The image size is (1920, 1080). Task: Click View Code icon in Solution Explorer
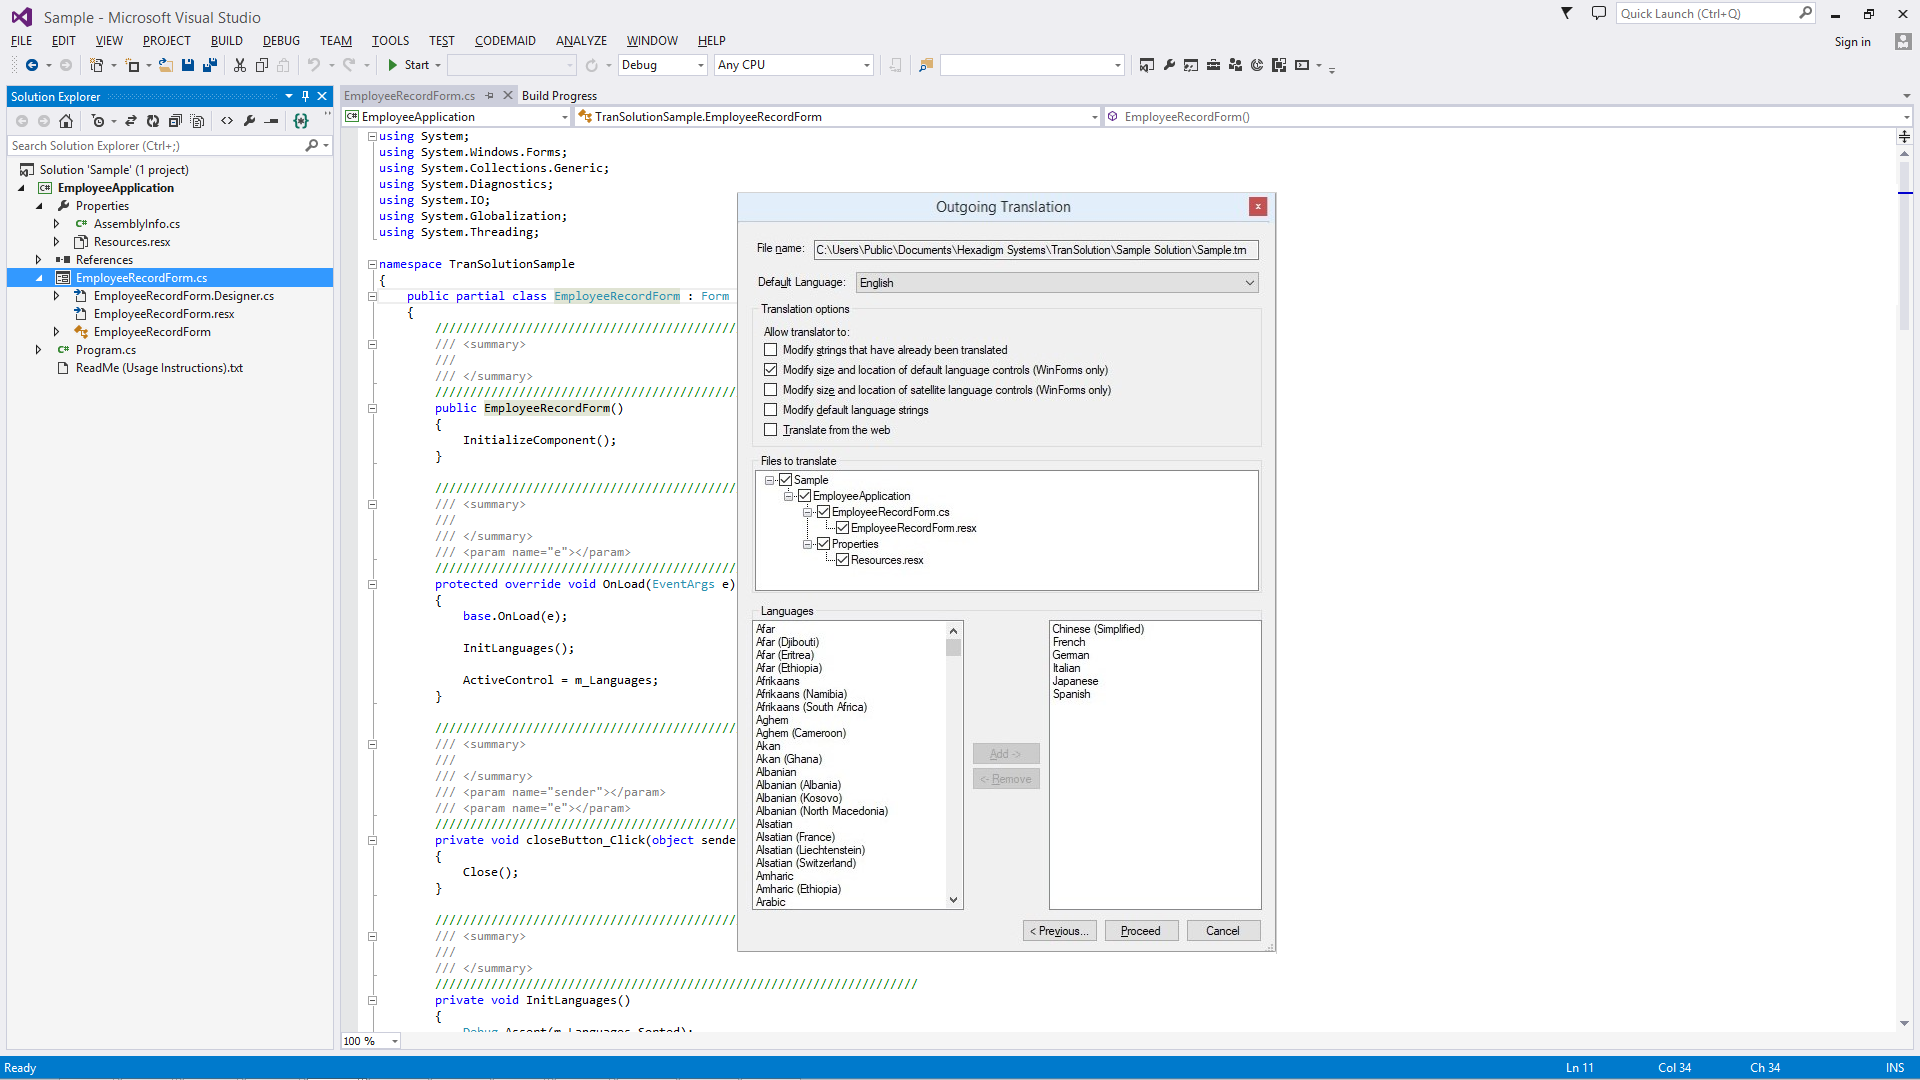[x=227, y=121]
